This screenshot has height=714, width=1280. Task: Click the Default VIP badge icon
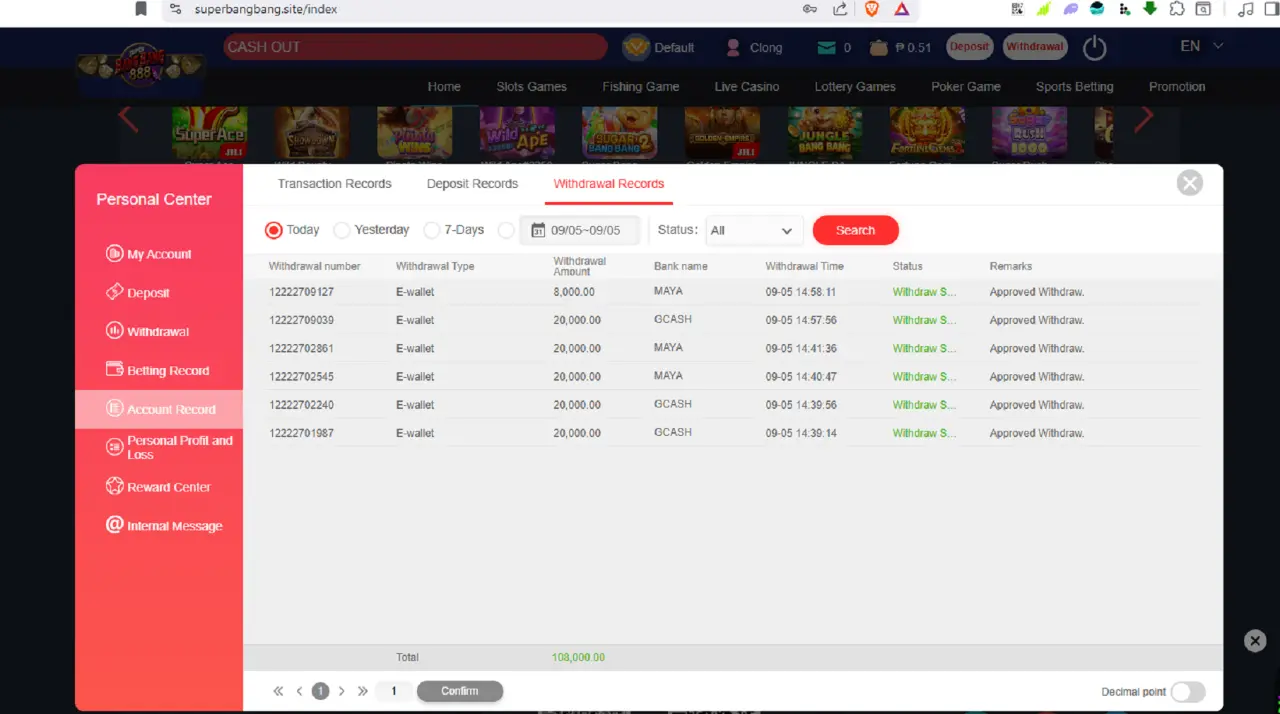pos(636,47)
